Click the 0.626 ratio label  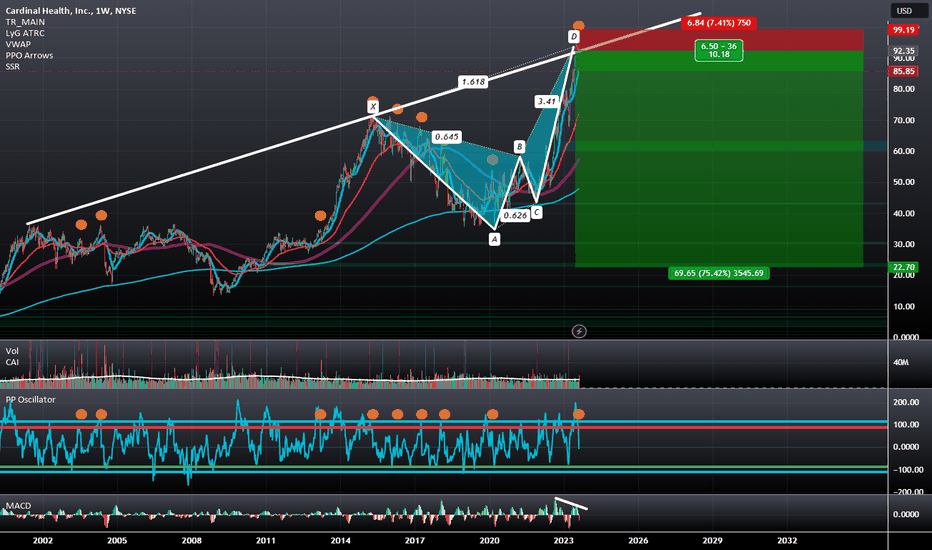515,215
